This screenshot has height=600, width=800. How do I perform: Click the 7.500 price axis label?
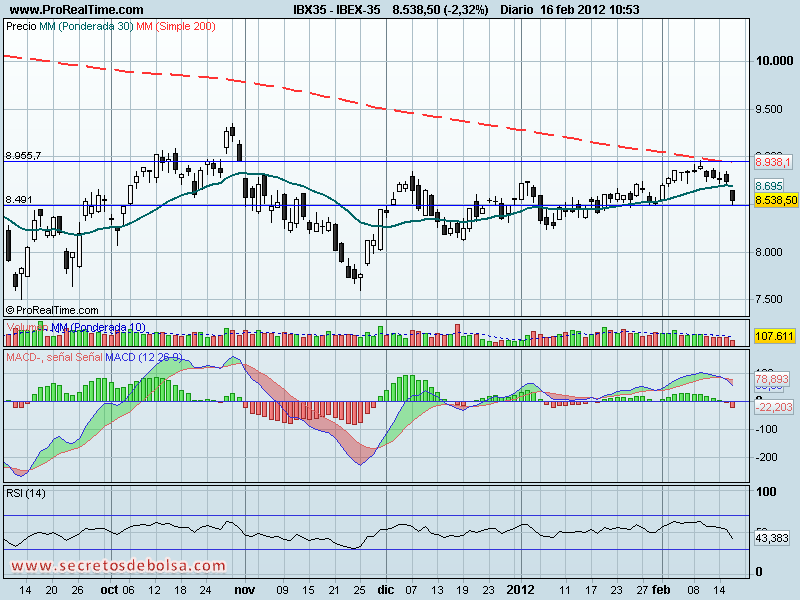point(769,299)
